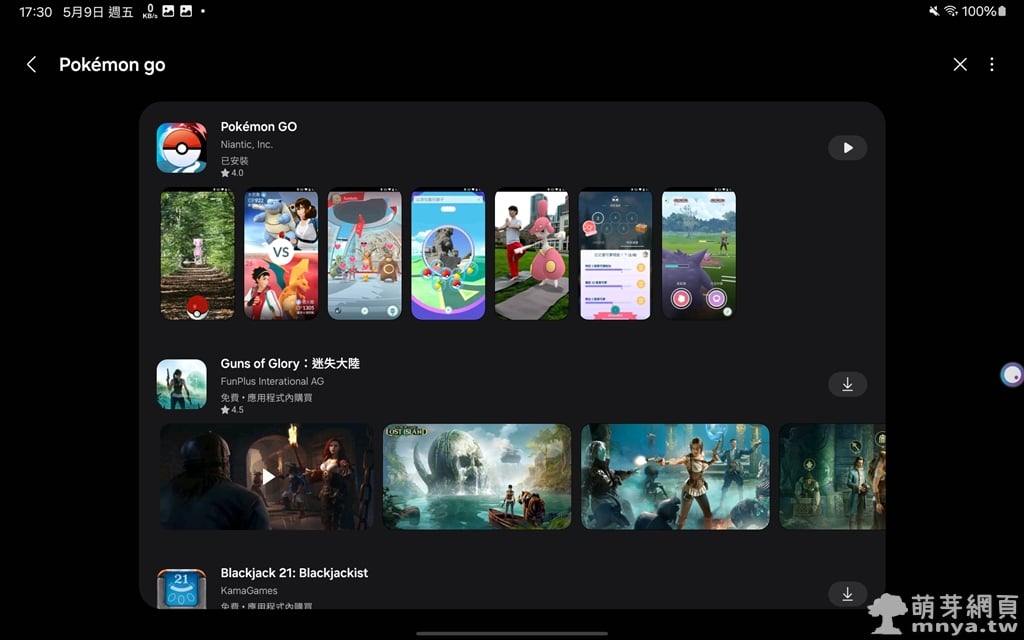Viewport: 1024px width, 640px height.
Task: Tap the Pokémon go search field text
Action: [112, 65]
